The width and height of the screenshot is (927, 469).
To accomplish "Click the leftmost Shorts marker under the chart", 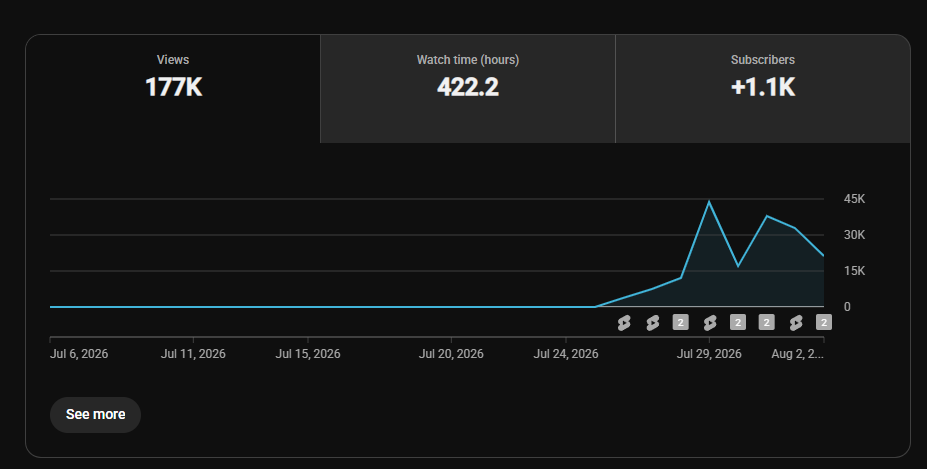I will pyautogui.click(x=624, y=322).
